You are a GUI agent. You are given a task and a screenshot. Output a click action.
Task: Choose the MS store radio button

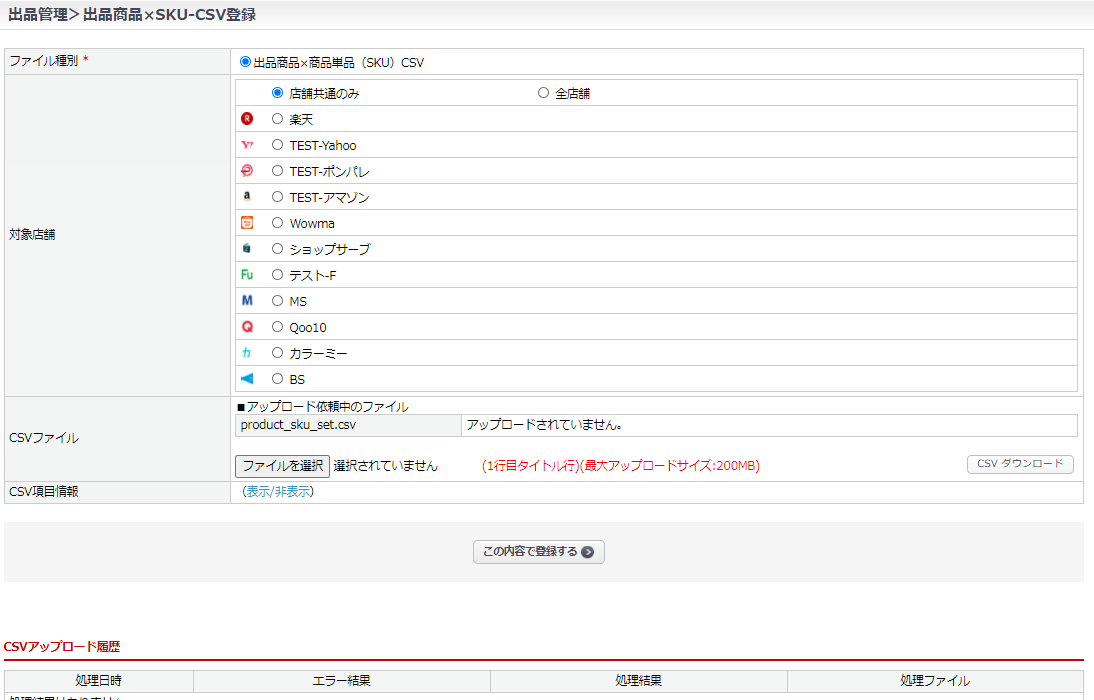click(278, 300)
